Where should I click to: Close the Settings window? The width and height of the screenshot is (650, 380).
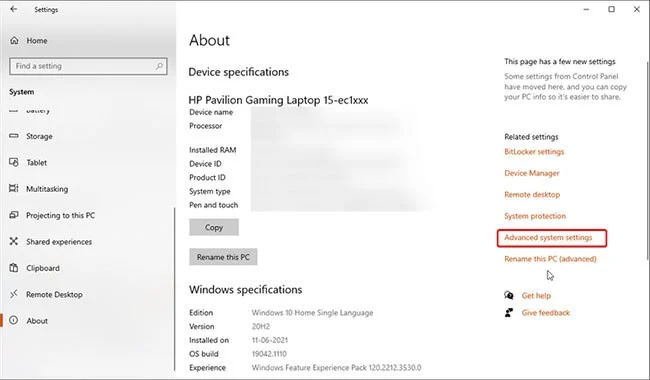(x=637, y=9)
